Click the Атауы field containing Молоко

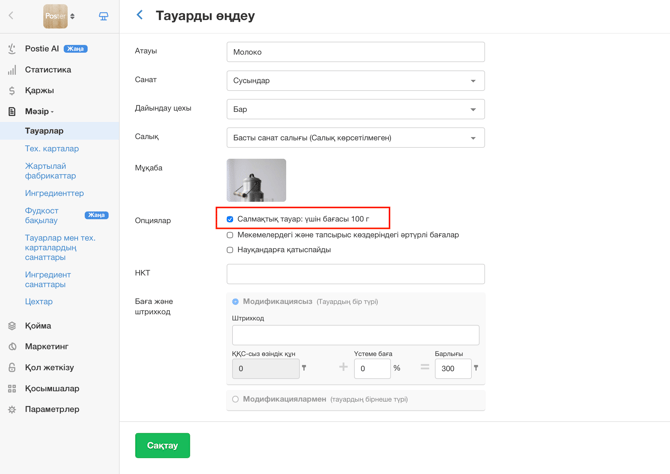pos(356,52)
